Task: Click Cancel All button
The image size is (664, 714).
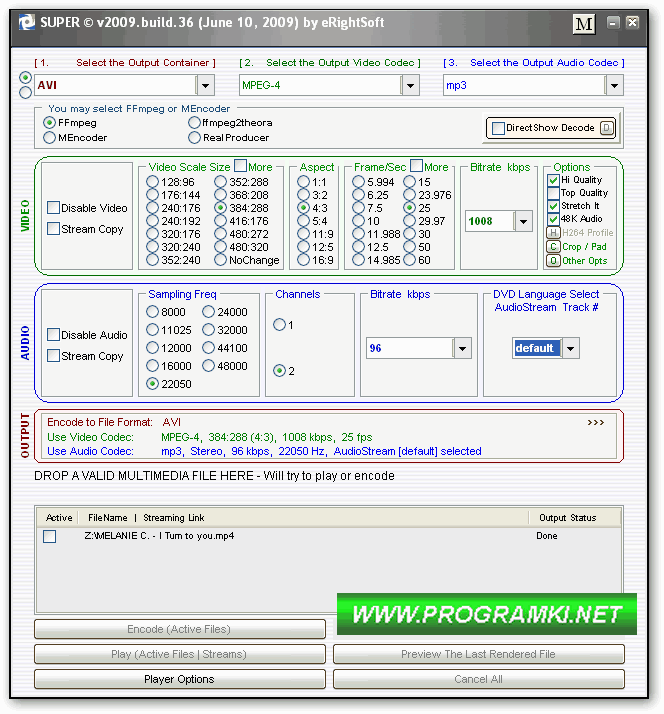Action: click(x=479, y=680)
